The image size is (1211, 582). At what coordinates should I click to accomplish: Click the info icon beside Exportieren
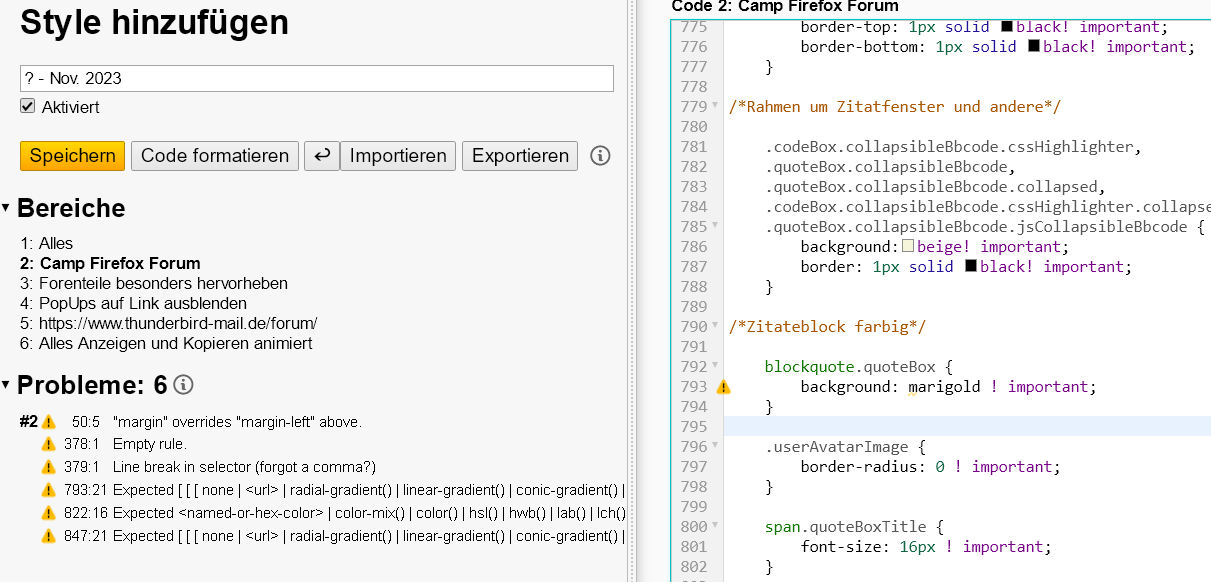pyautogui.click(x=600, y=156)
